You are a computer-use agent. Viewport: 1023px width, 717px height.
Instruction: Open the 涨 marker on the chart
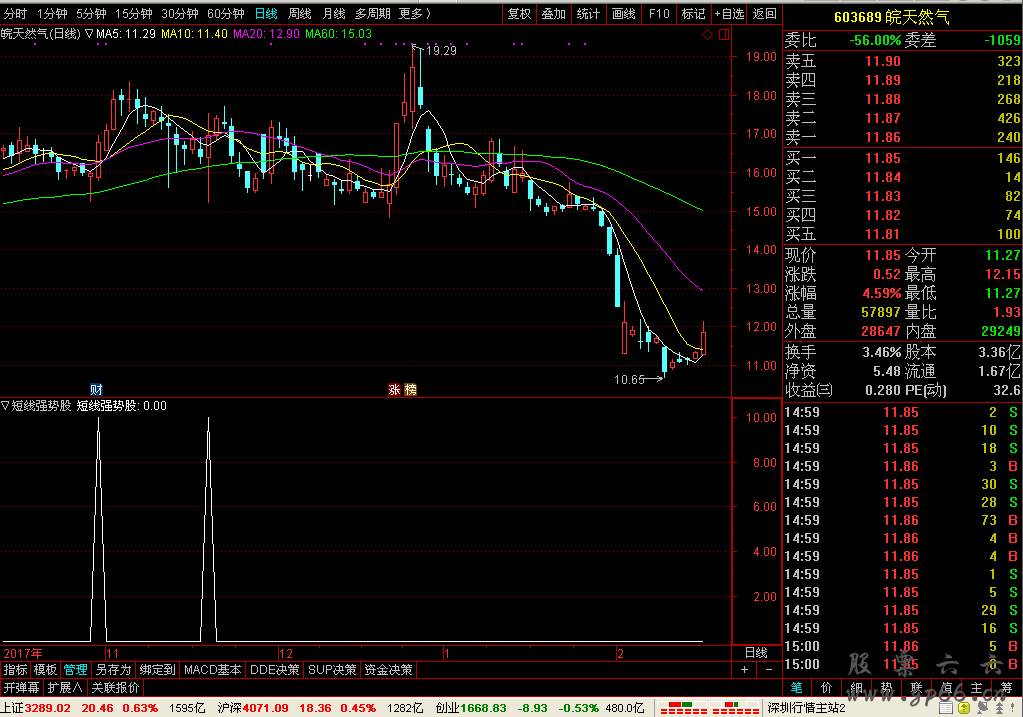click(x=394, y=389)
